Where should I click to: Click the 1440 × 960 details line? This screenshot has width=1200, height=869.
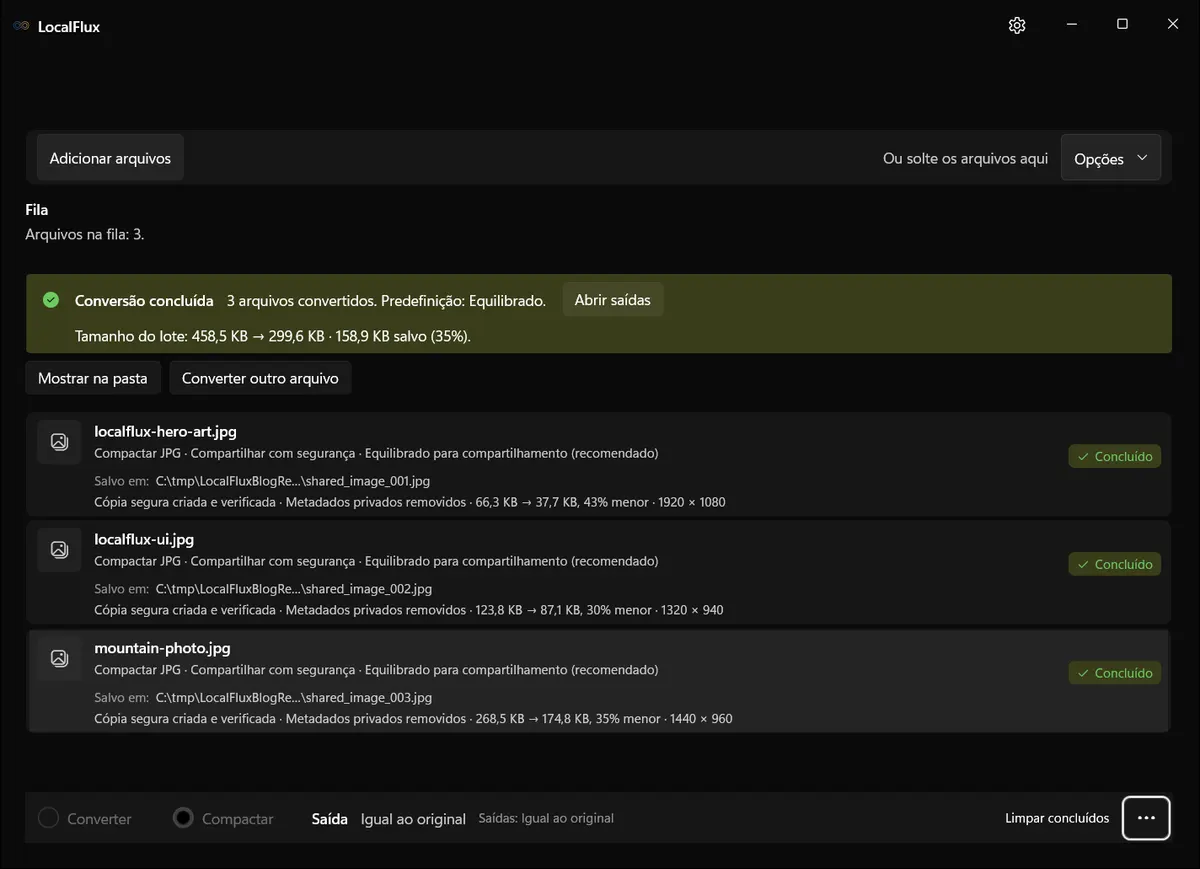pyautogui.click(x=413, y=719)
